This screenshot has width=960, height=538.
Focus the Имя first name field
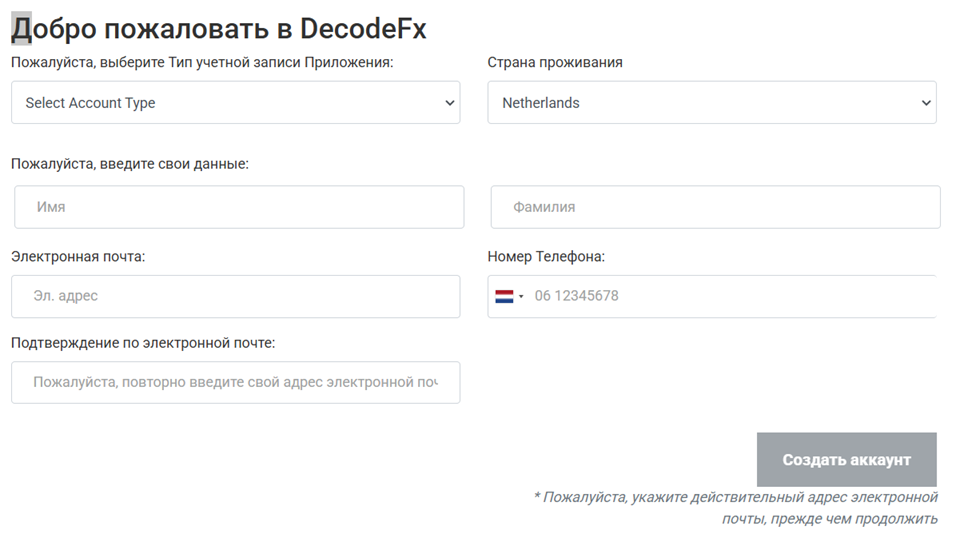[239, 207]
